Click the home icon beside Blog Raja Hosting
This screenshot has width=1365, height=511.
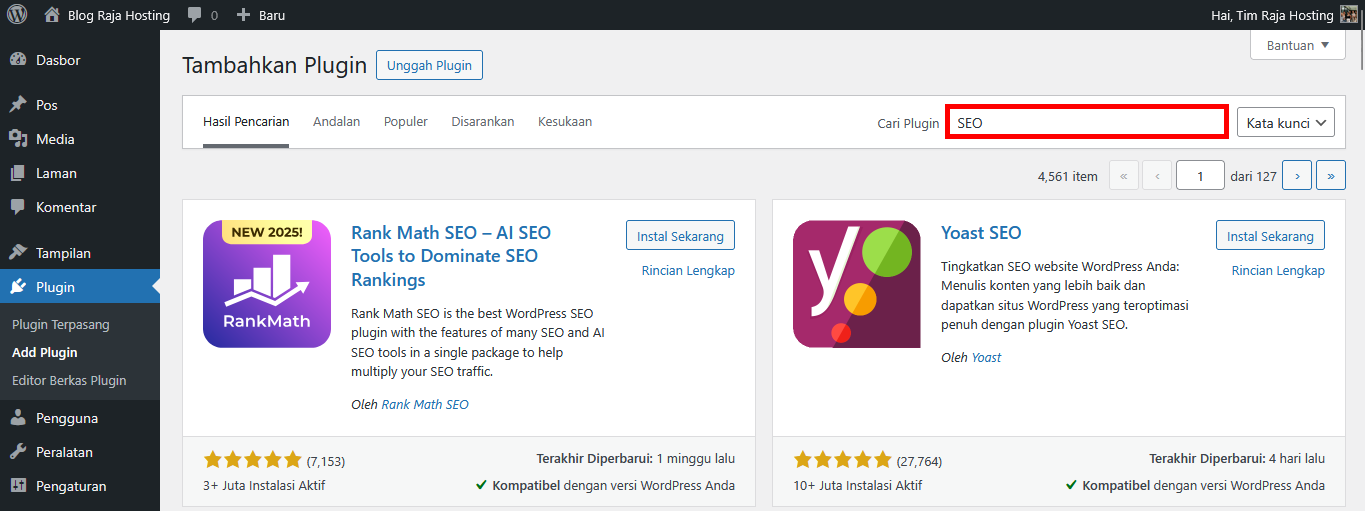pos(52,15)
